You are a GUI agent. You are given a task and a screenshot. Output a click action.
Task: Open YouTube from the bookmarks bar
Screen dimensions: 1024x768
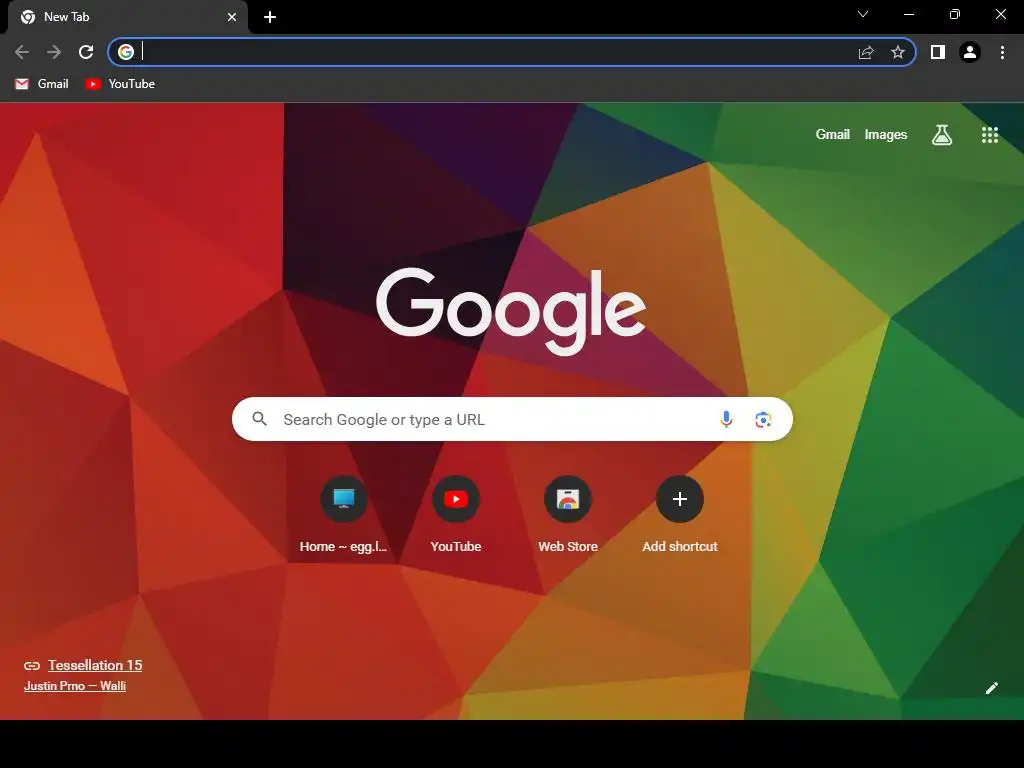(x=120, y=84)
